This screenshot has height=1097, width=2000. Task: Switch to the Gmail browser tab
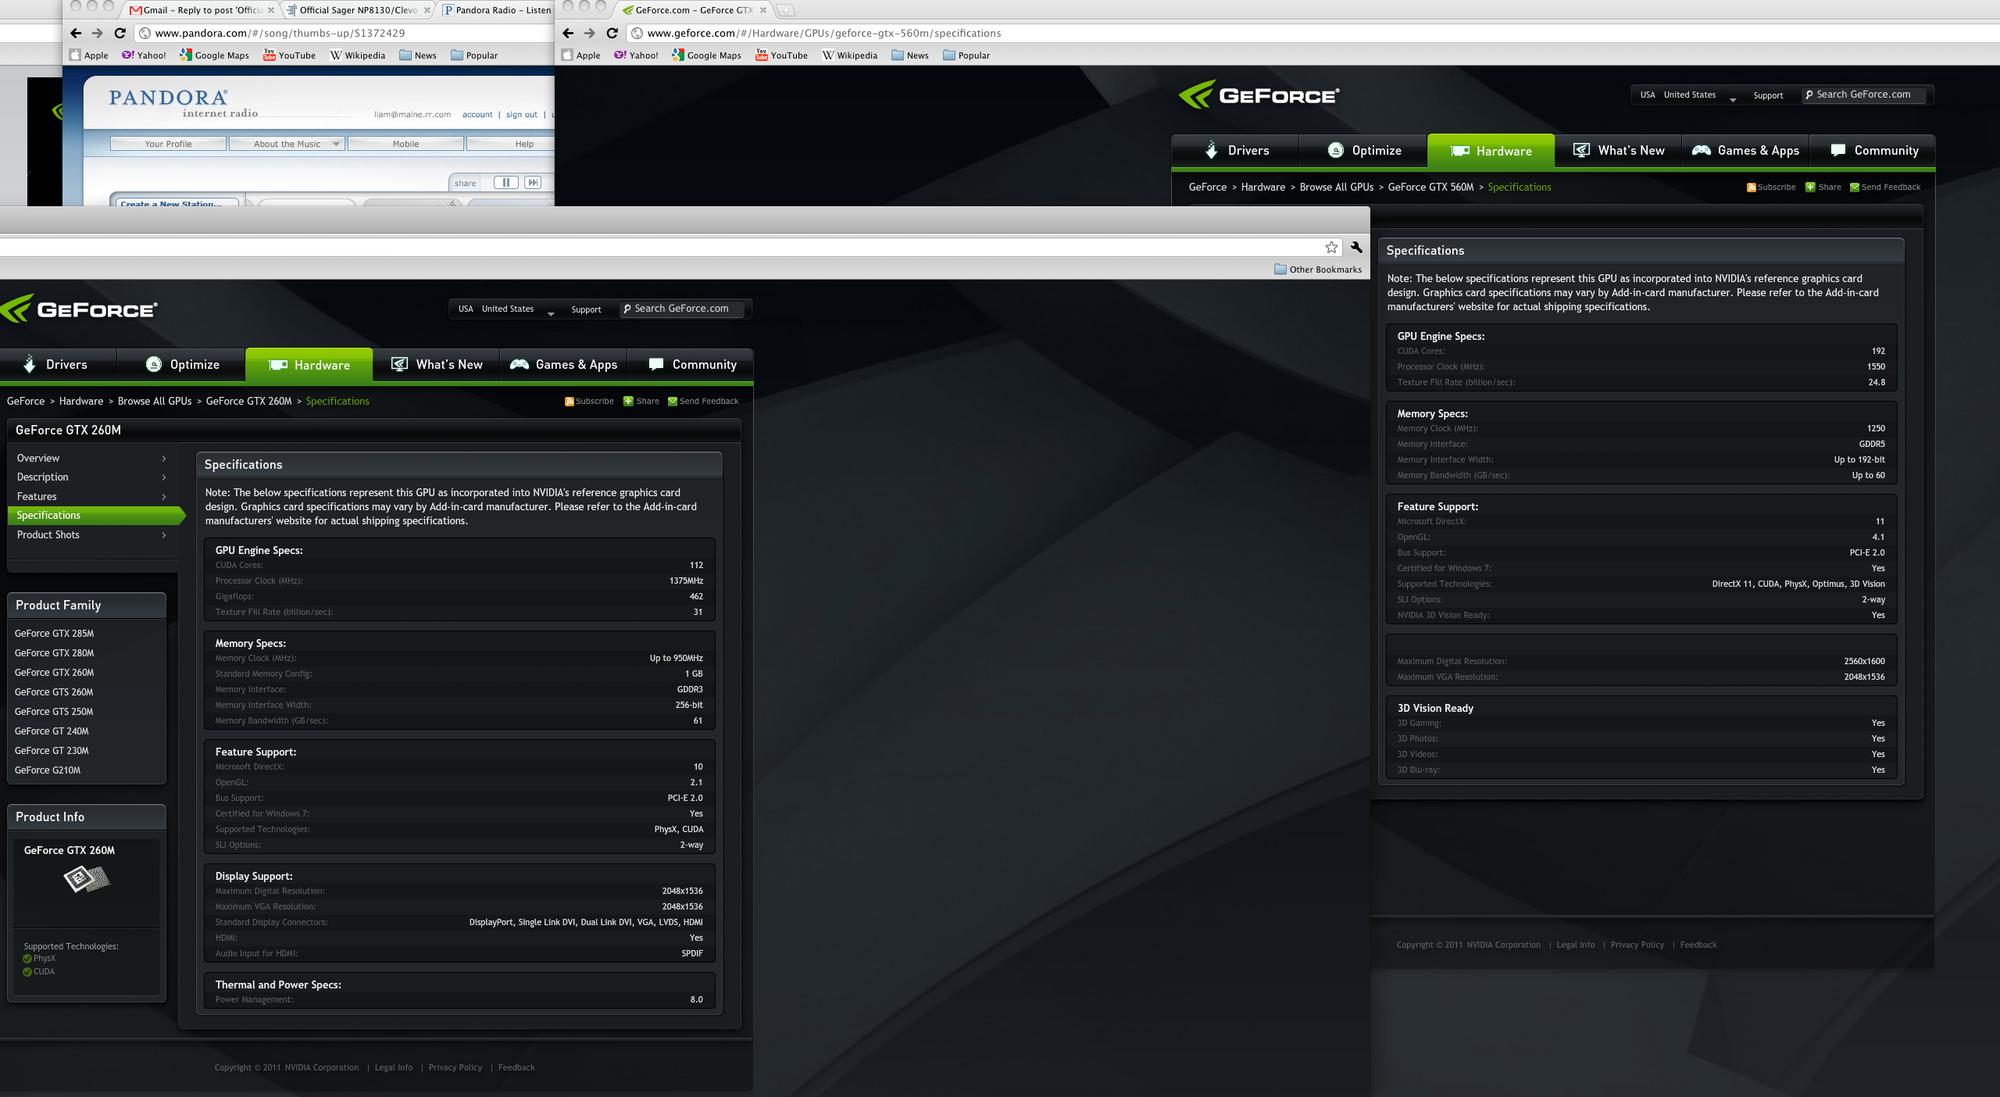coord(200,10)
